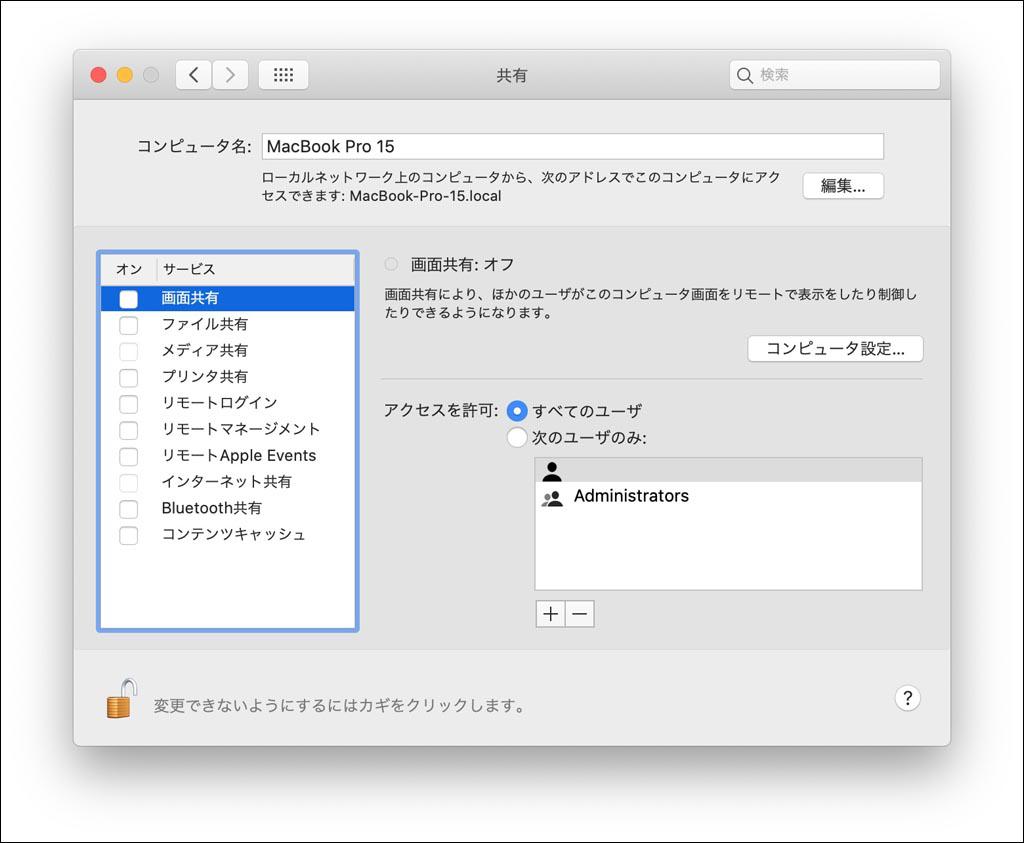
Task: Click the 編集... button
Action: [x=843, y=186]
